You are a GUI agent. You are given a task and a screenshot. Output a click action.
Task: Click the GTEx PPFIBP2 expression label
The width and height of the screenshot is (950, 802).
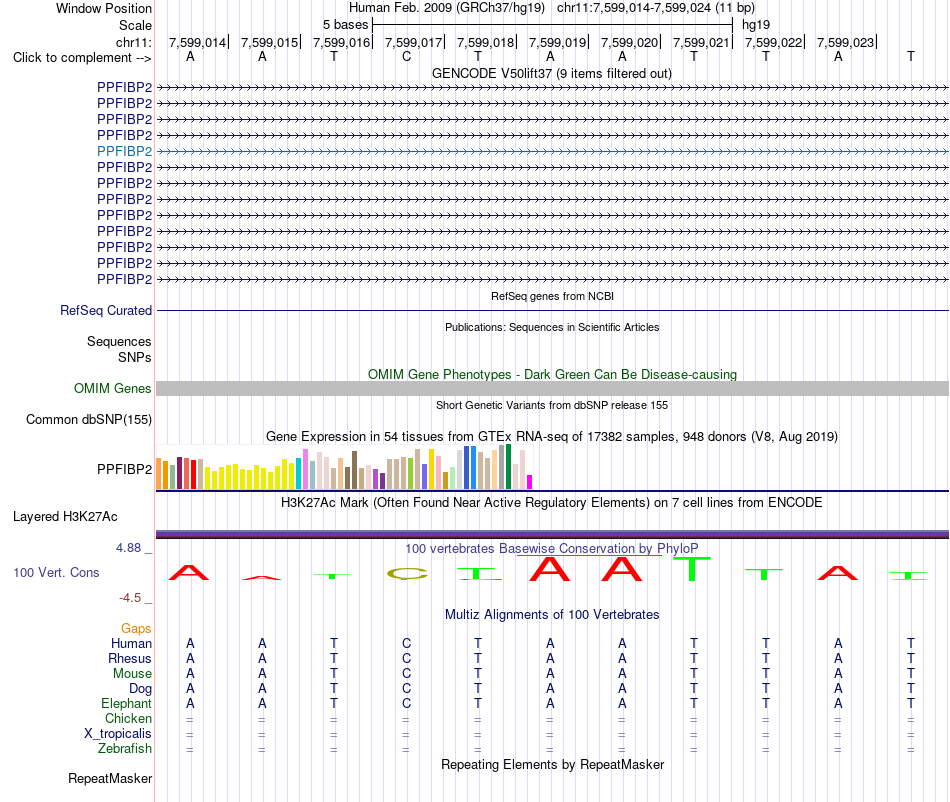pos(124,469)
